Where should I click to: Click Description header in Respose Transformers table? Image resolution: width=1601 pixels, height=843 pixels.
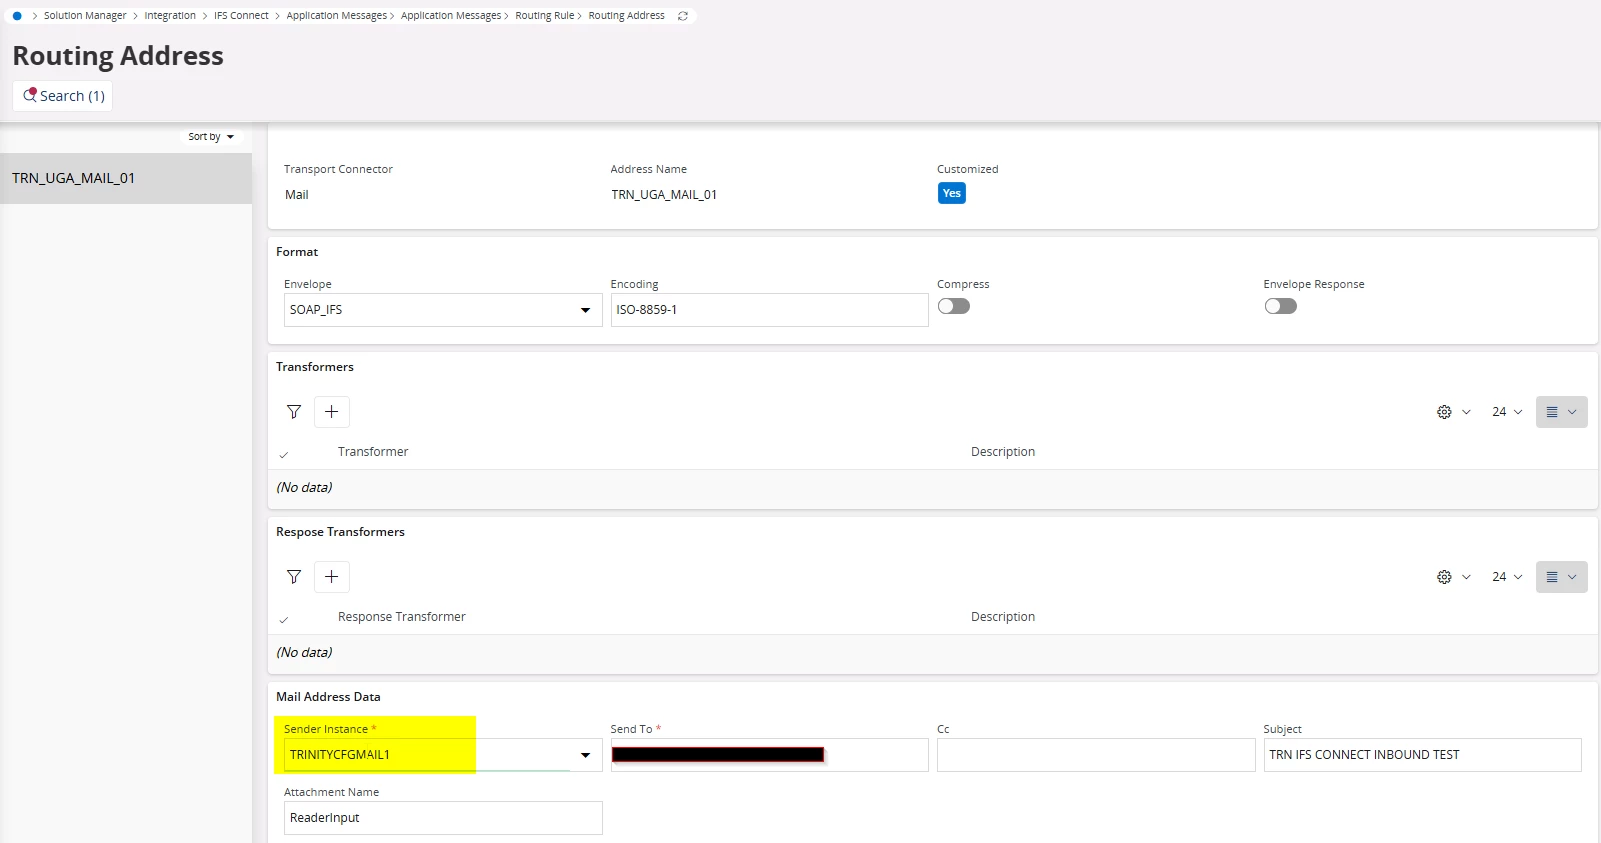coord(1003,617)
